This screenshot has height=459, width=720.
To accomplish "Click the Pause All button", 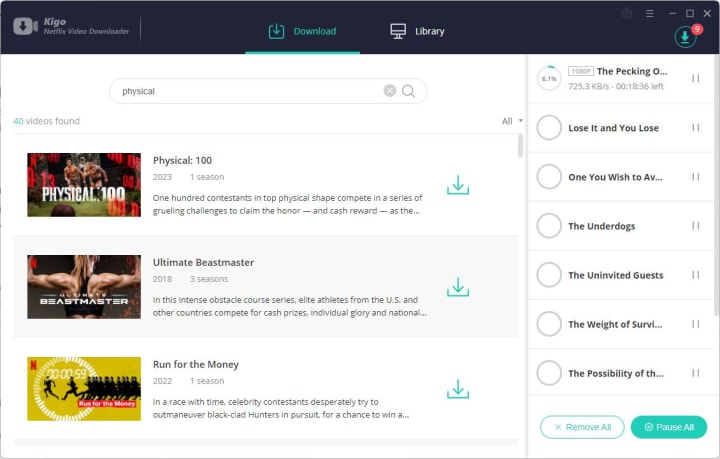I will click(x=669, y=427).
